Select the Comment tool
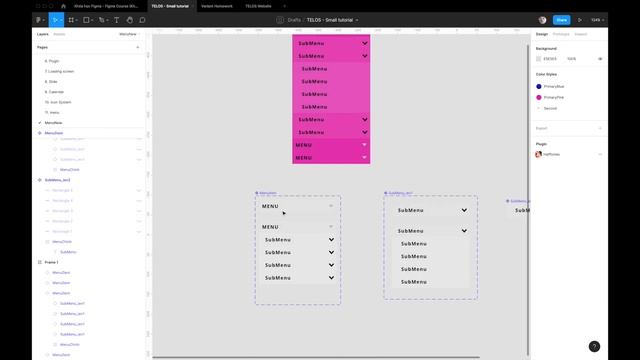The height and width of the screenshot is (360, 640). point(142,20)
